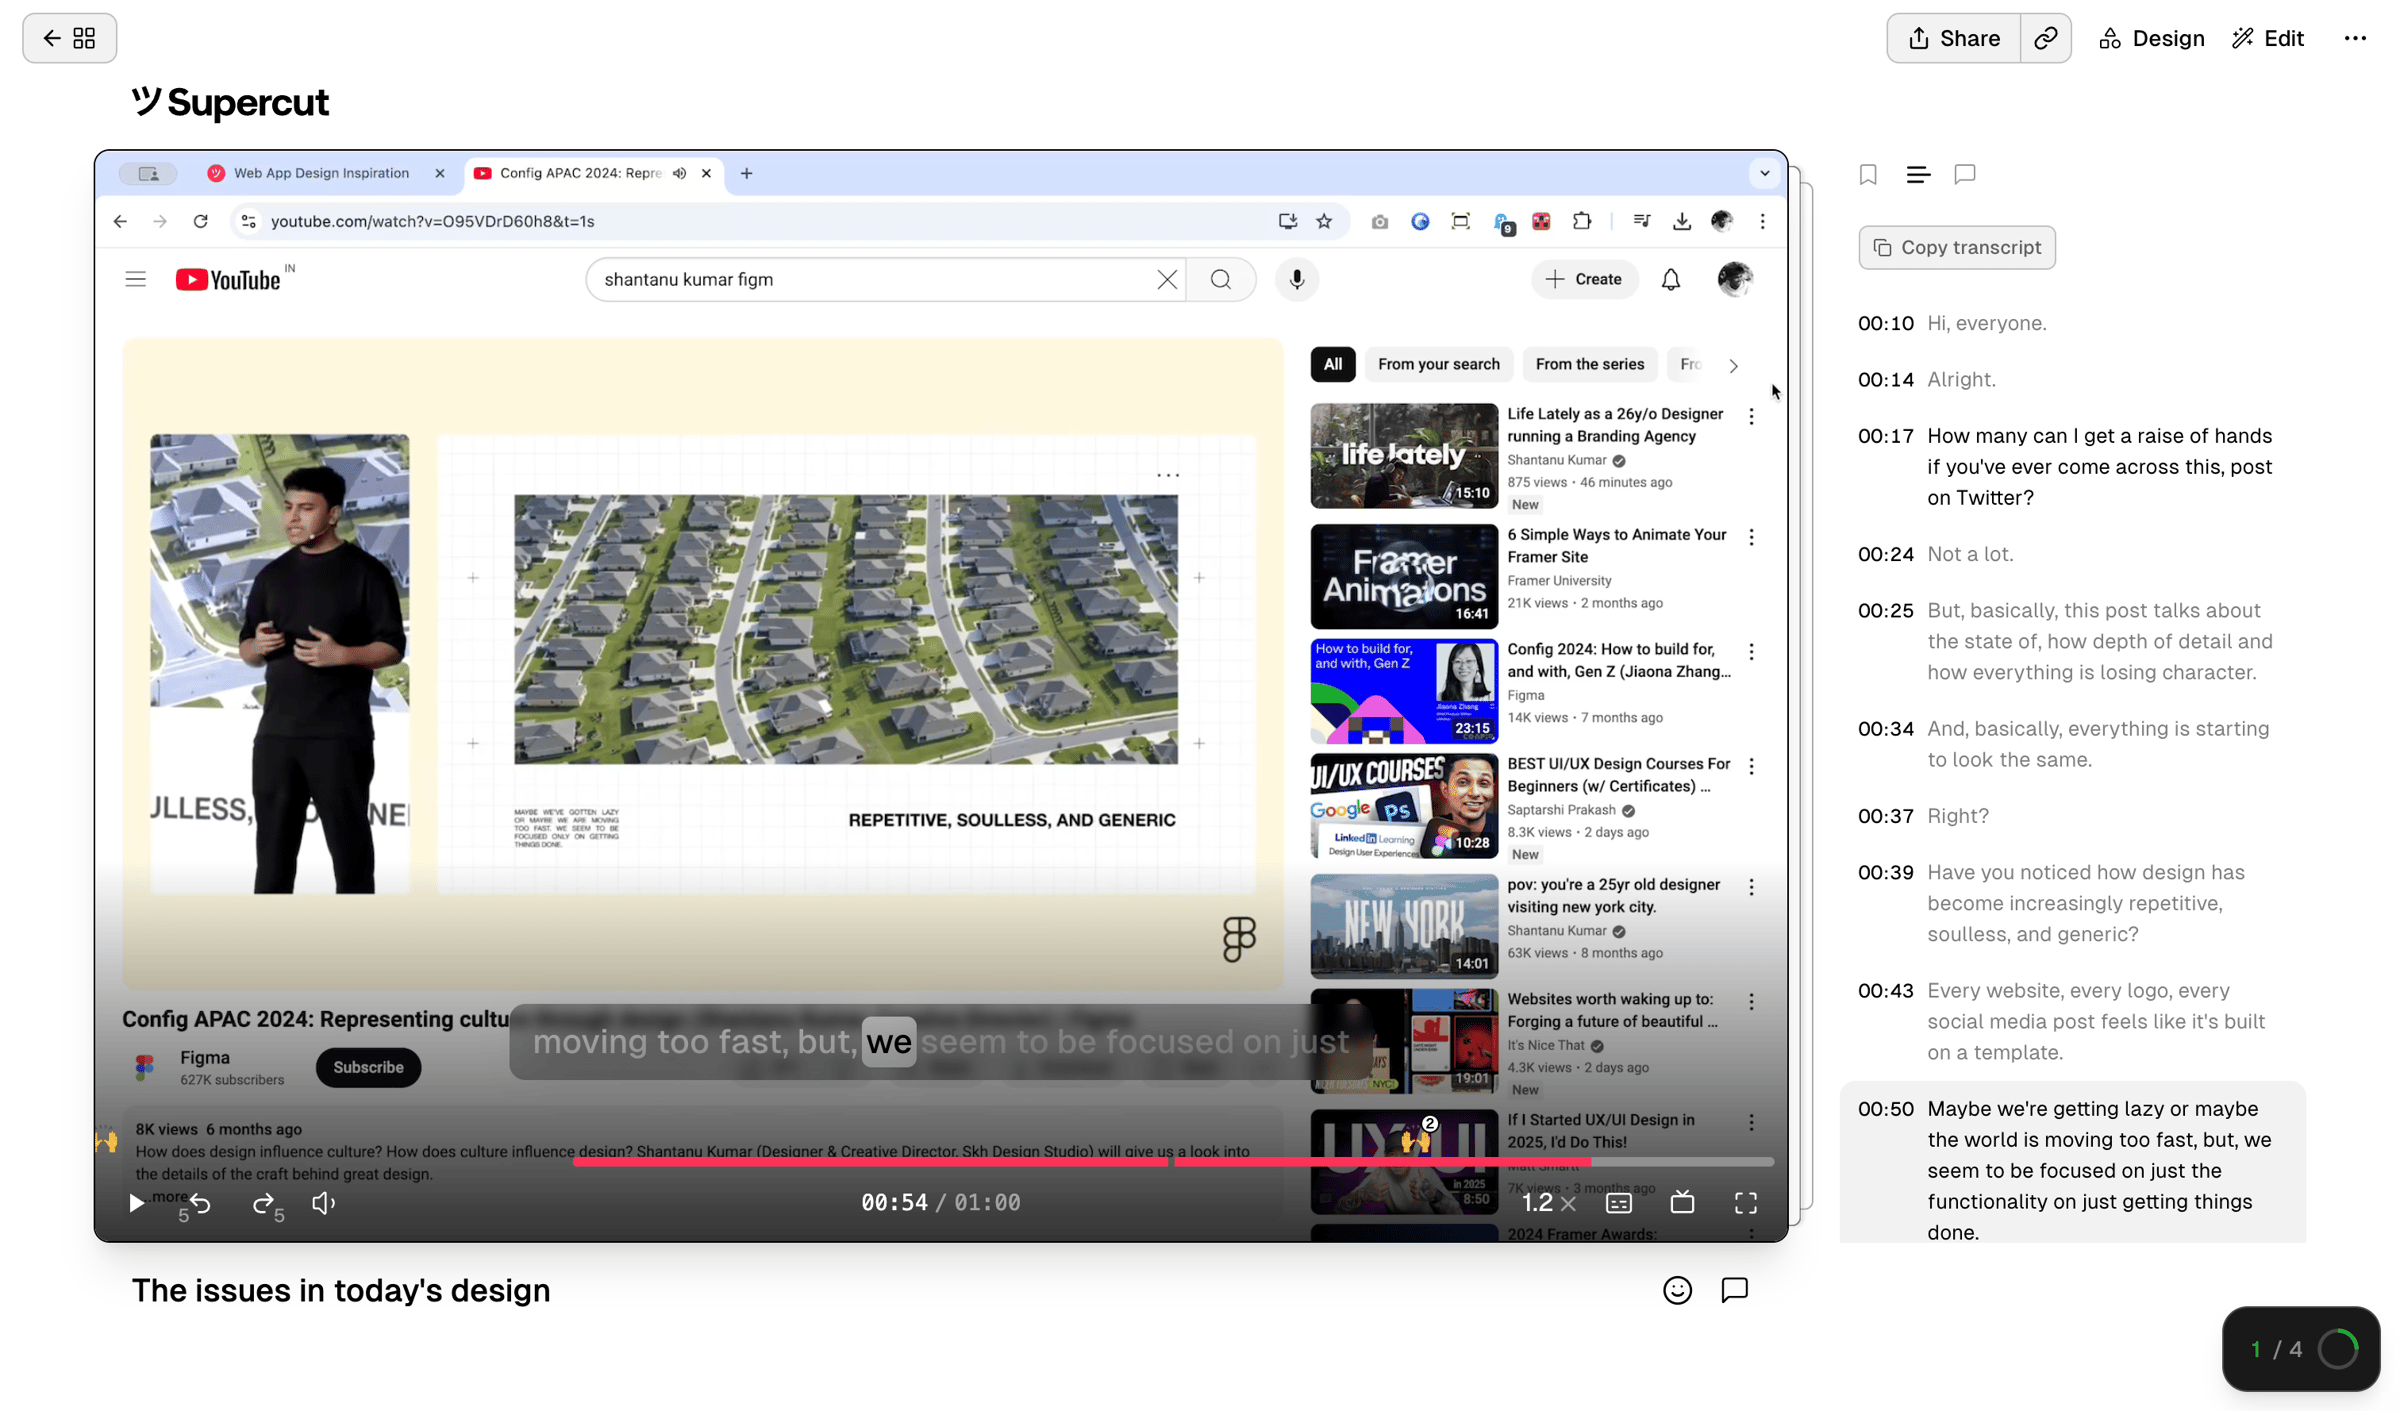The image size is (2400, 1411).
Task: Play the video
Action: point(137,1203)
